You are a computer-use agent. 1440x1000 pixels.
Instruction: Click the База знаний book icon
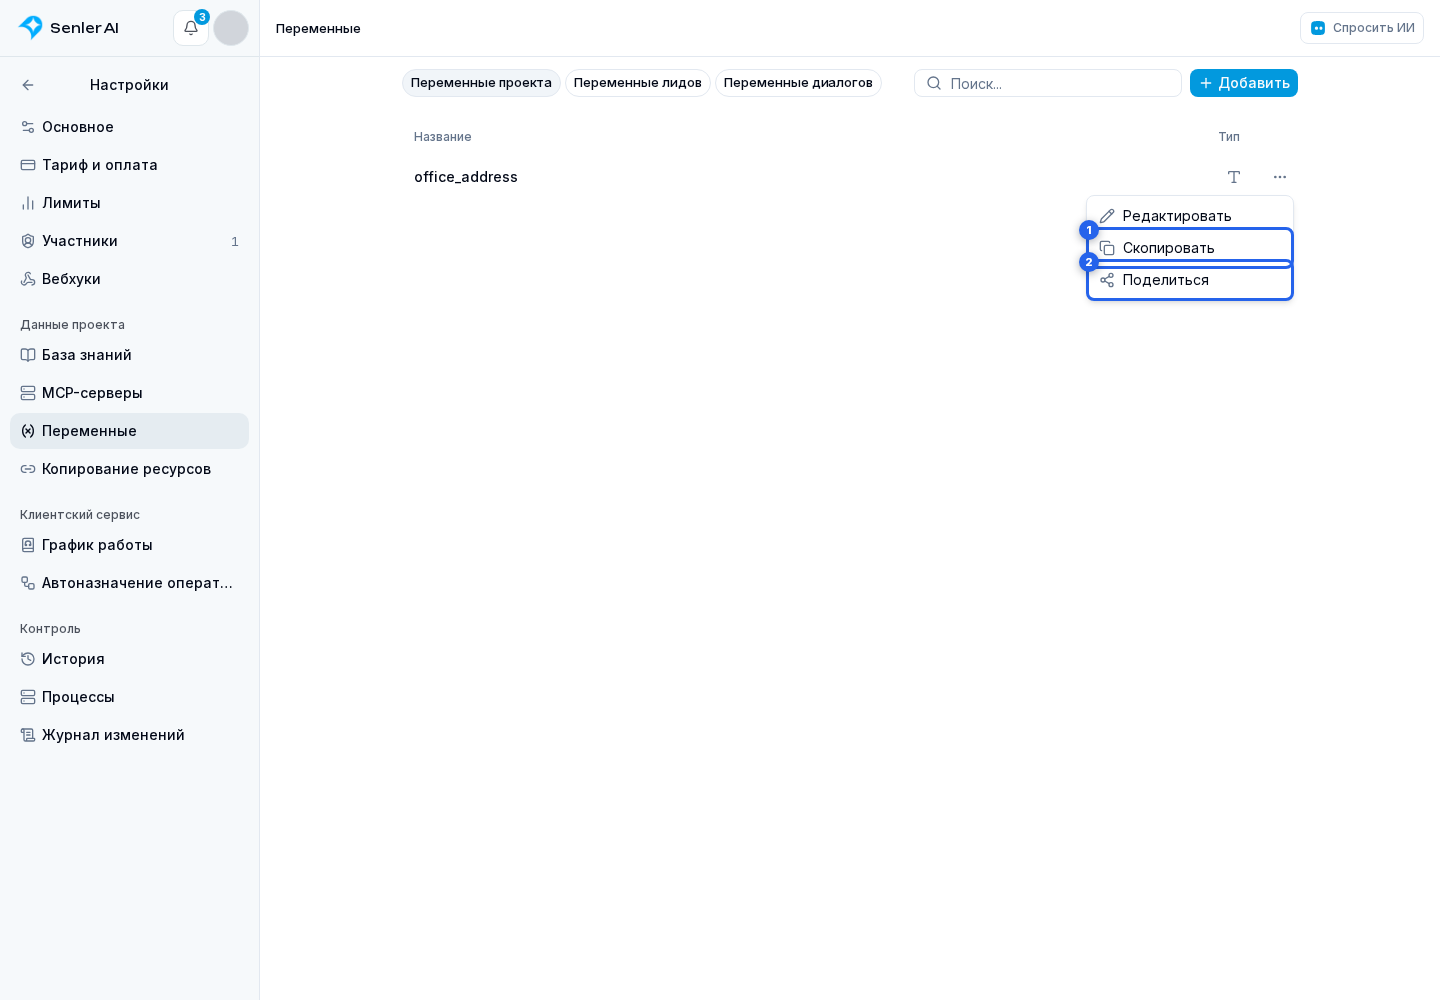click(x=28, y=355)
